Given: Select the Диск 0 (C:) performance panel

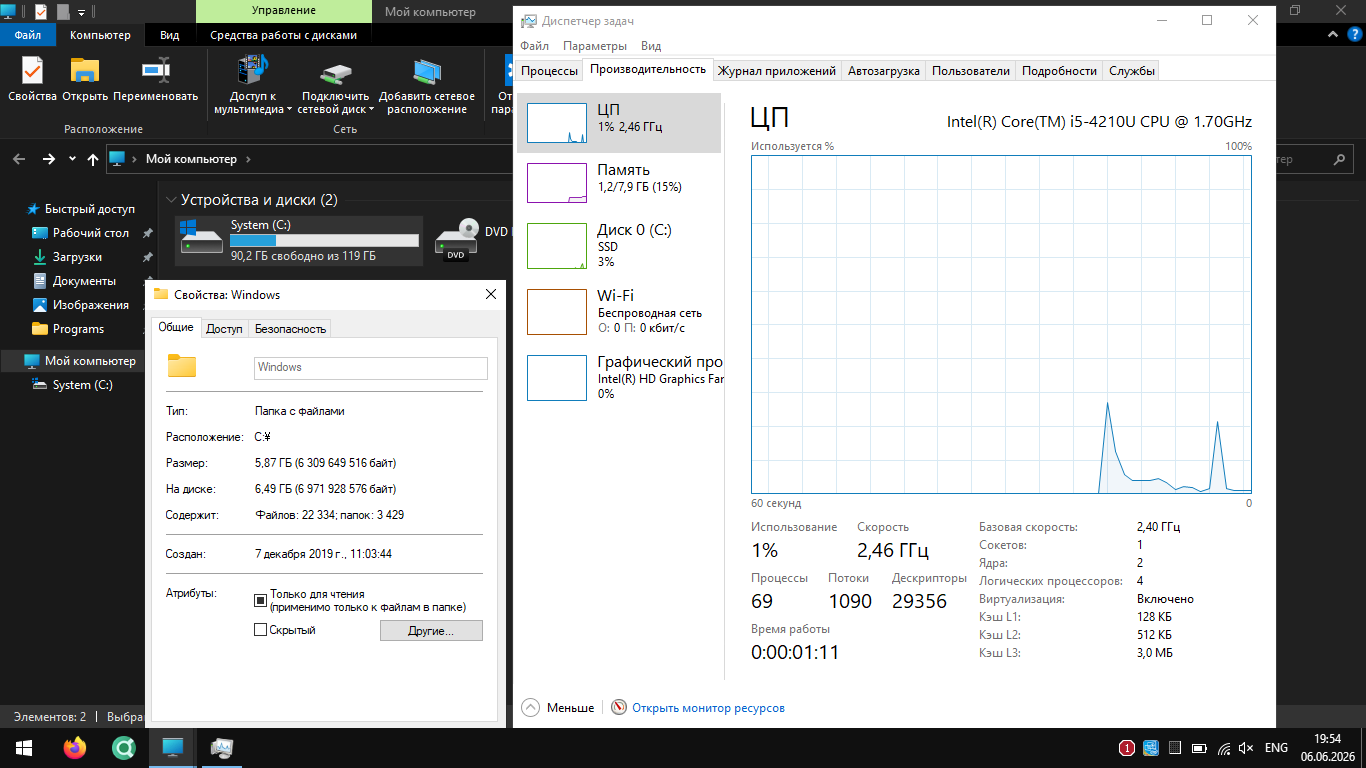Looking at the screenshot, I should (x=619, y=246).
